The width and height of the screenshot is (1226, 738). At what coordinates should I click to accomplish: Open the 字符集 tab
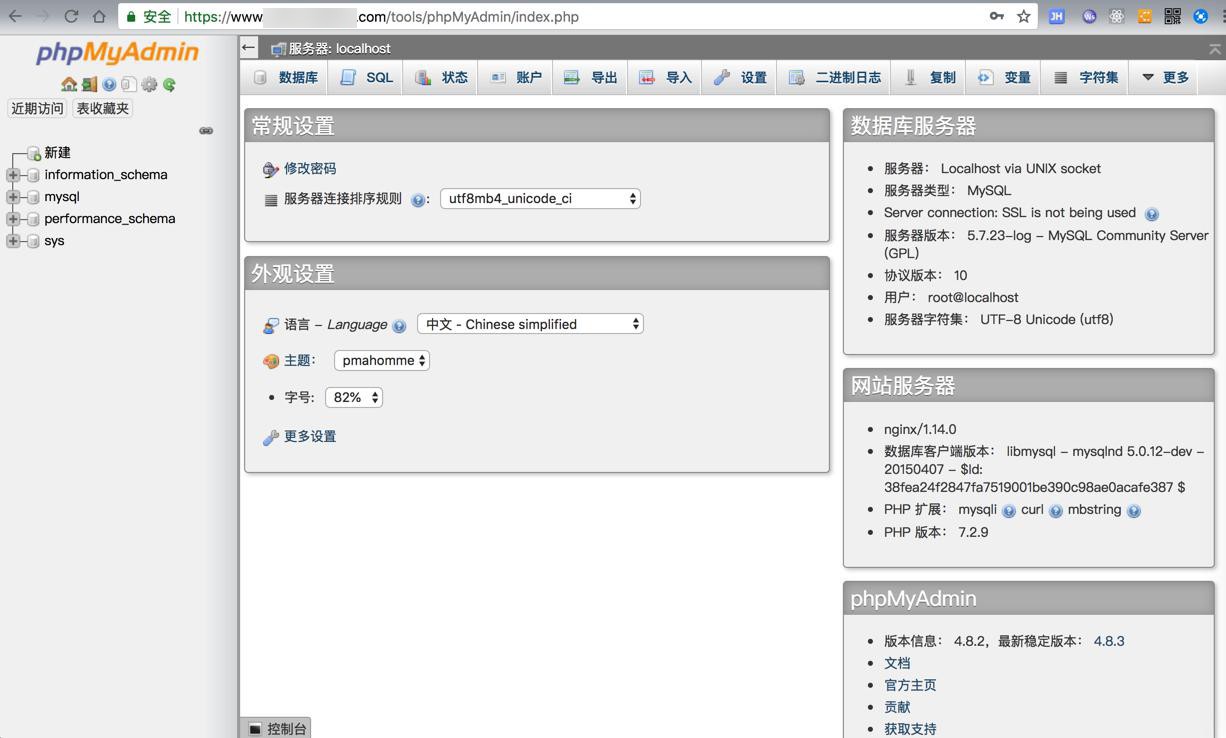click(x=1086, y=77)
